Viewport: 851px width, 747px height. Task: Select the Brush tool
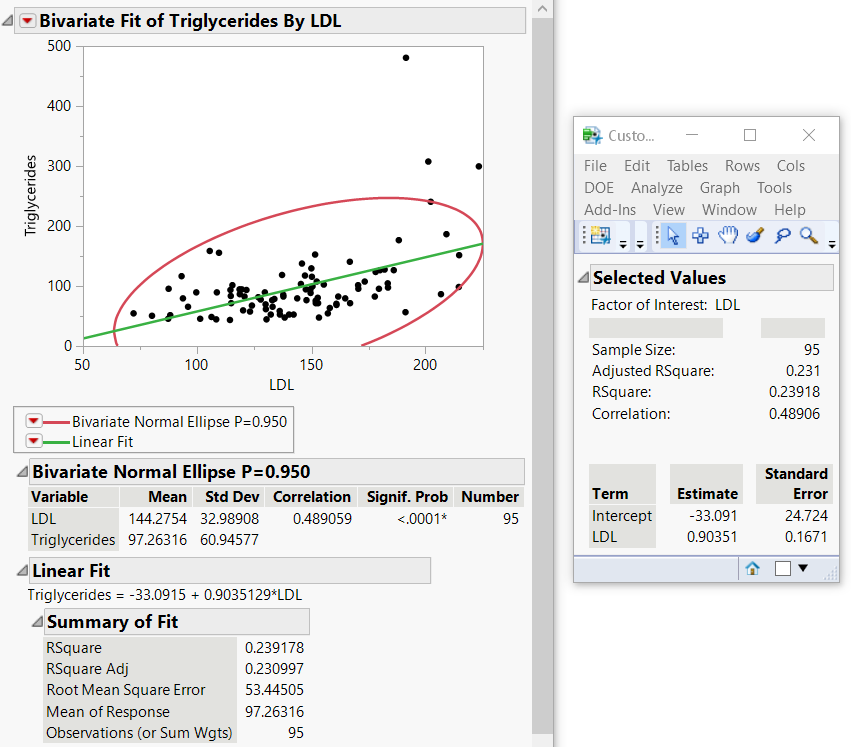click(x=753, y=235)
